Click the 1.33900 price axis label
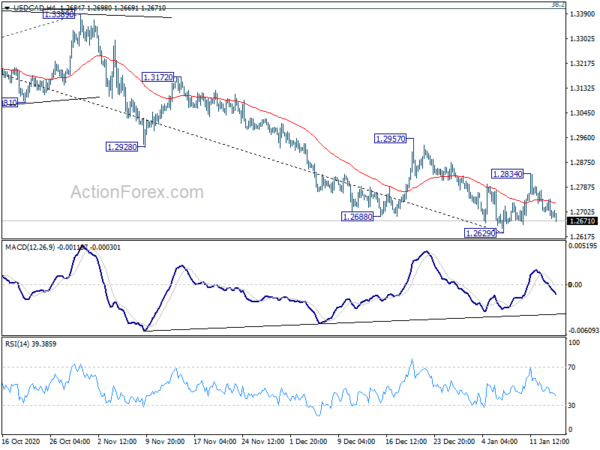The height and width of the screenshot is (450, 600). pyautogui.click(x=582, y=14)
